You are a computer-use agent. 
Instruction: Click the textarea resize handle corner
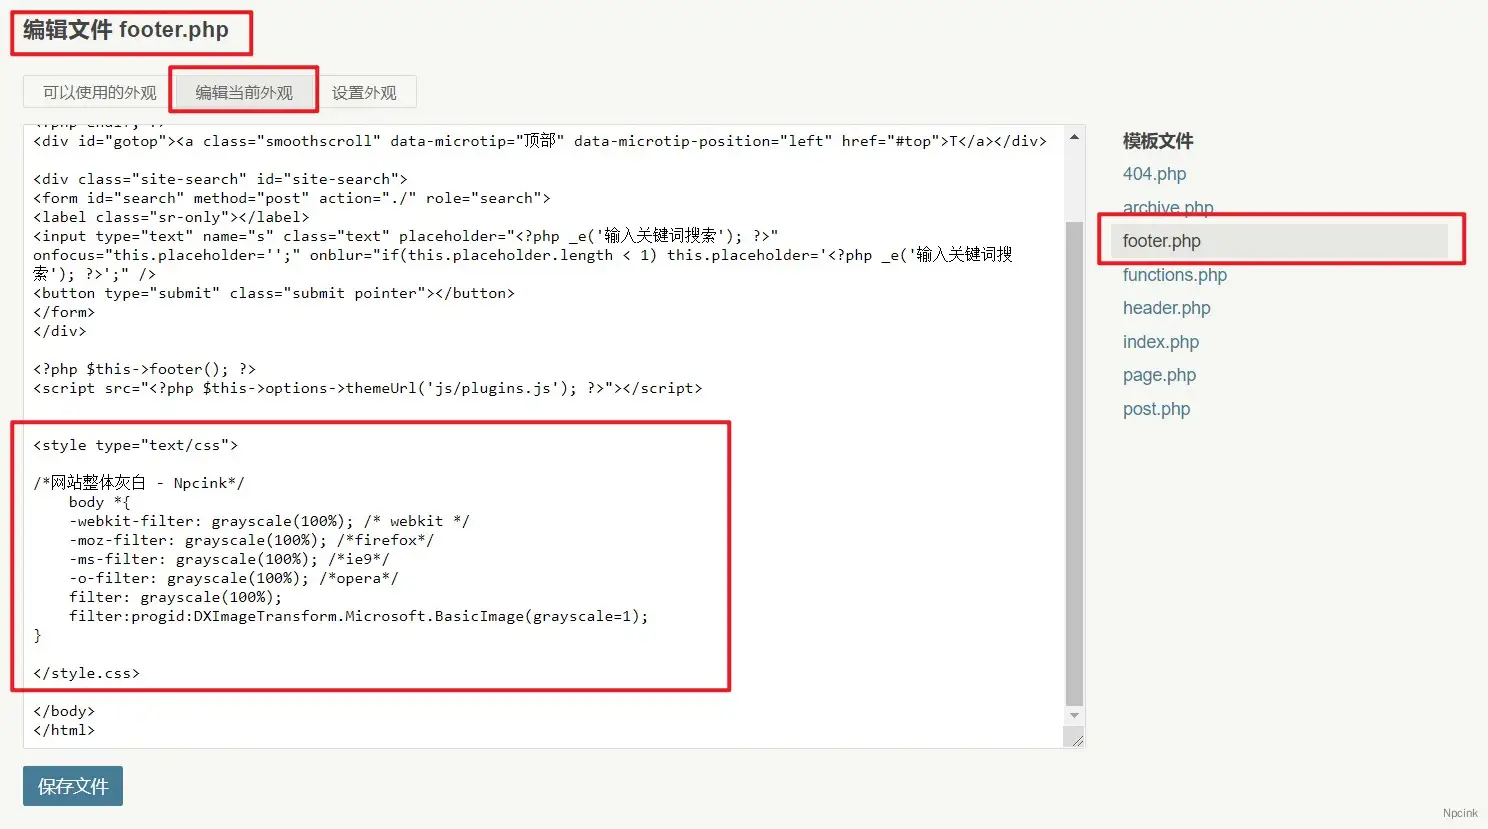1076,739
